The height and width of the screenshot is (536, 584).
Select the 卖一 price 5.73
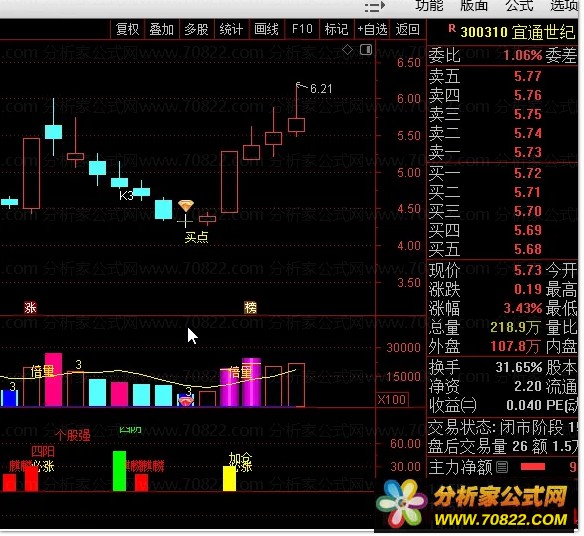528,152
